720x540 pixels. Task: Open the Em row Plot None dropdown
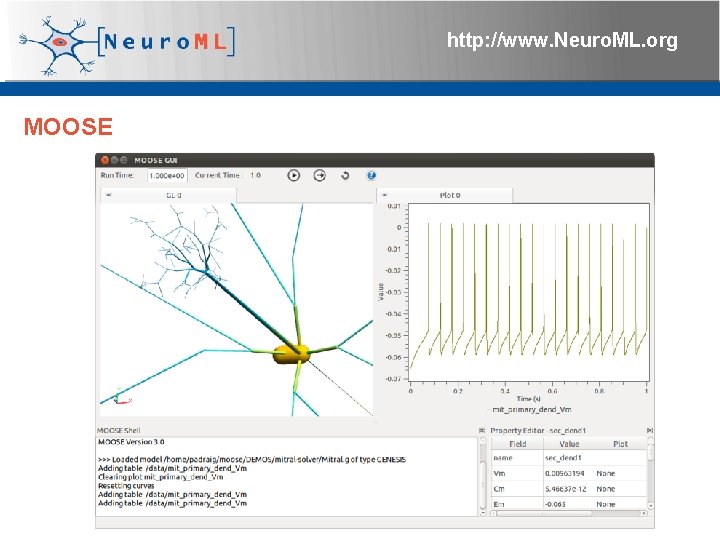click(x=620, y=504)
